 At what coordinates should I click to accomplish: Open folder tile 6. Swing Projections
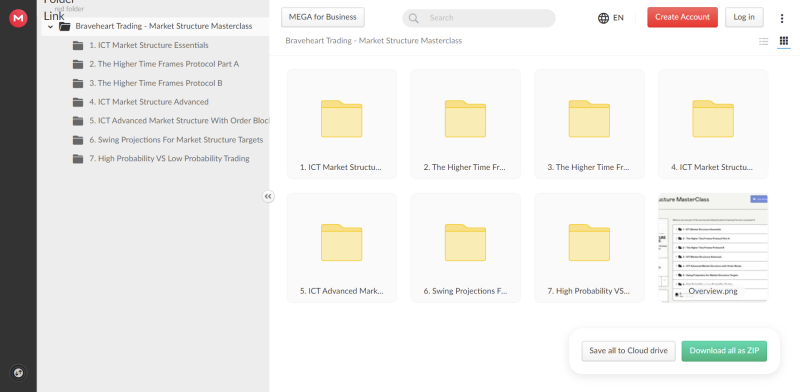465,248
